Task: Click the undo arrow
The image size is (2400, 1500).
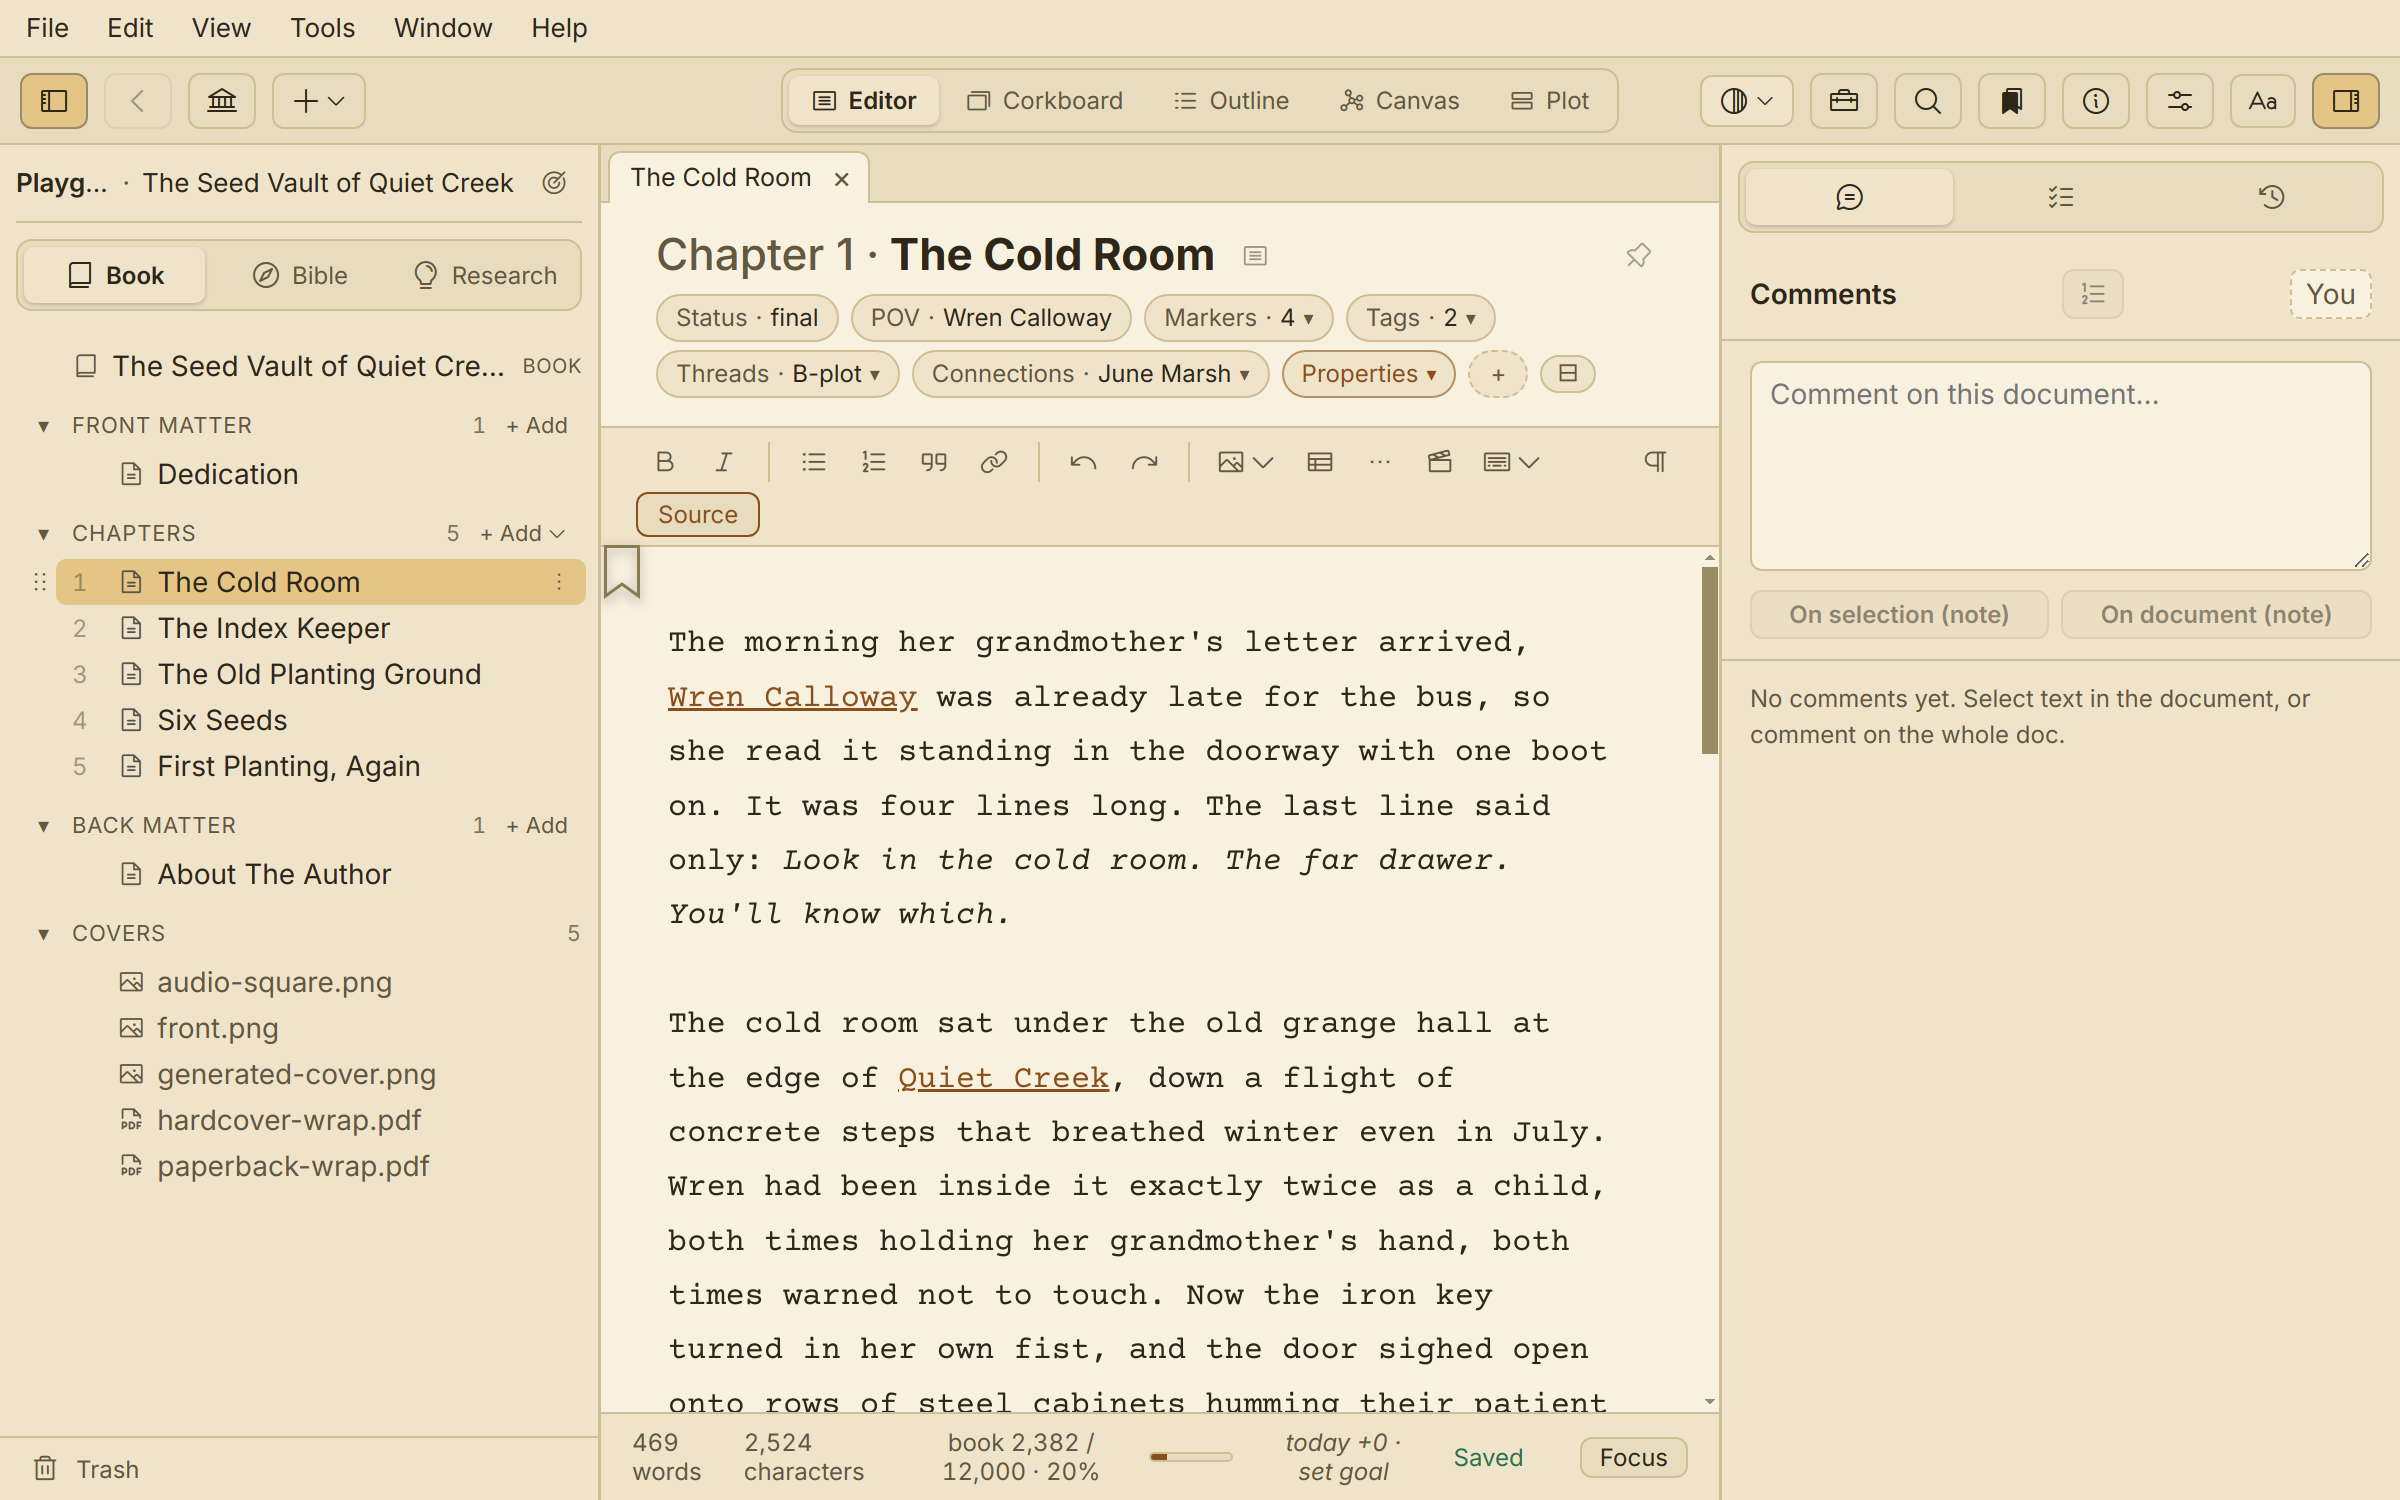Action: 1083,462
